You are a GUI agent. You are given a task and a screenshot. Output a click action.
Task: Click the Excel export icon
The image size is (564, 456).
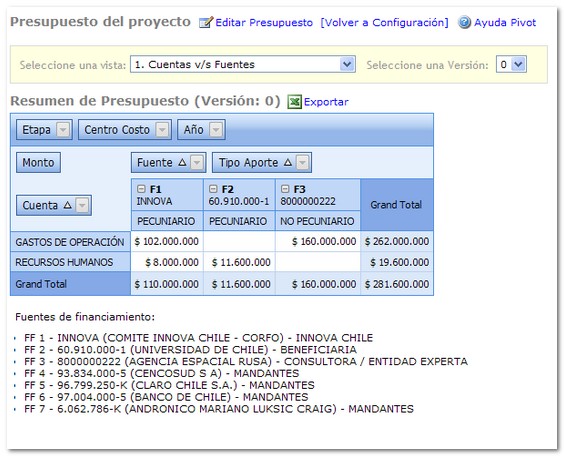tap(294, 102)
